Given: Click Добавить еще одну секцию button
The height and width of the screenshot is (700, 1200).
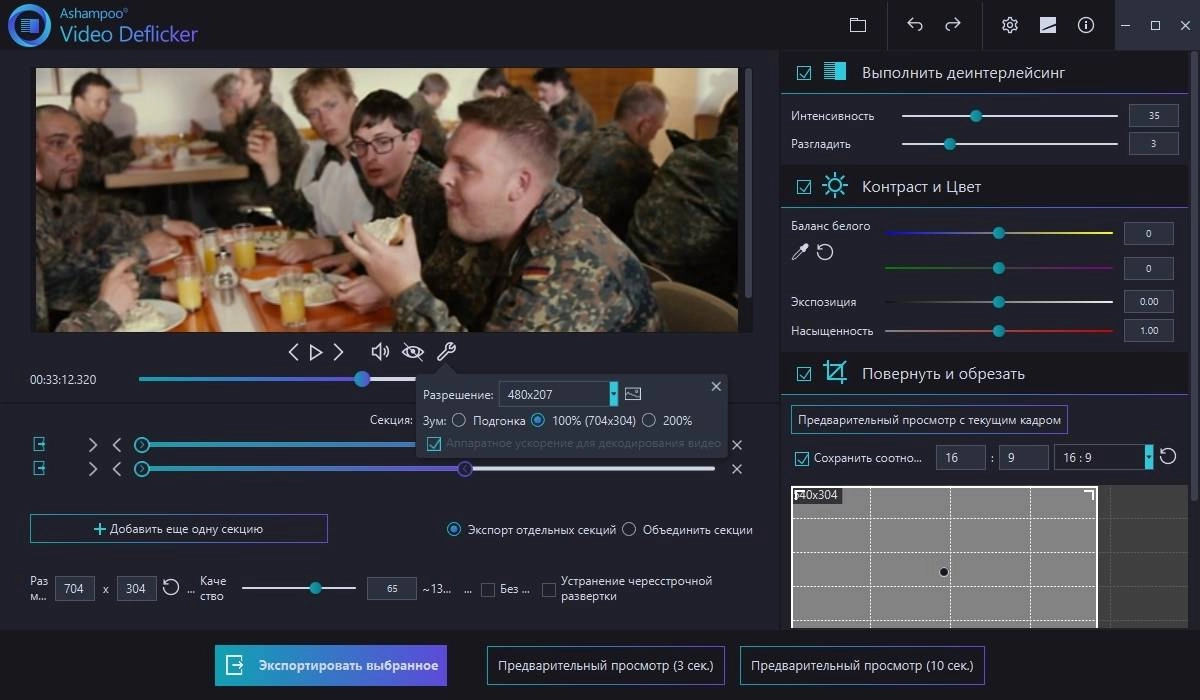Looking at the screenshot, I should 179,529.
